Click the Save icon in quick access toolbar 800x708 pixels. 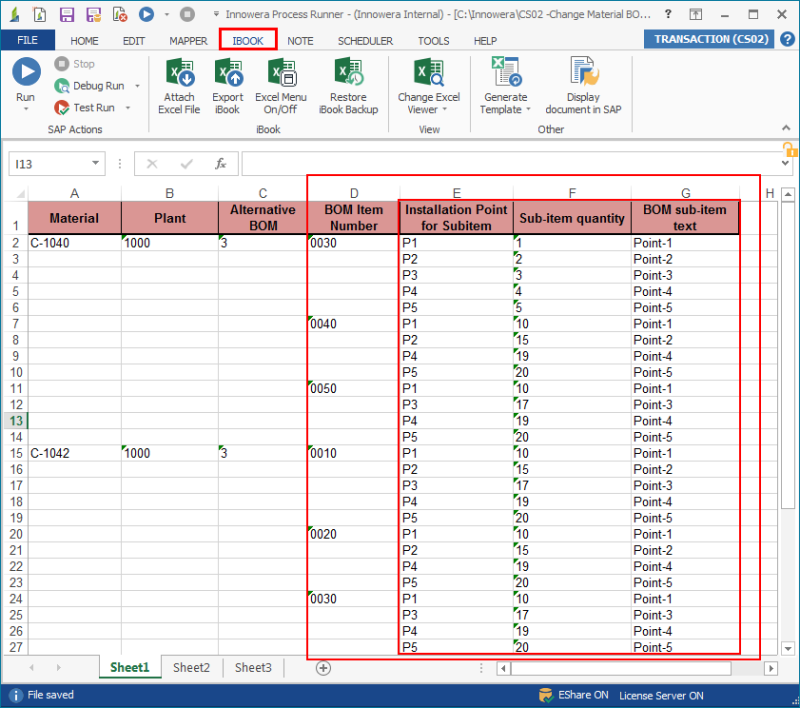pyautogui.click(x=66, y=14)
